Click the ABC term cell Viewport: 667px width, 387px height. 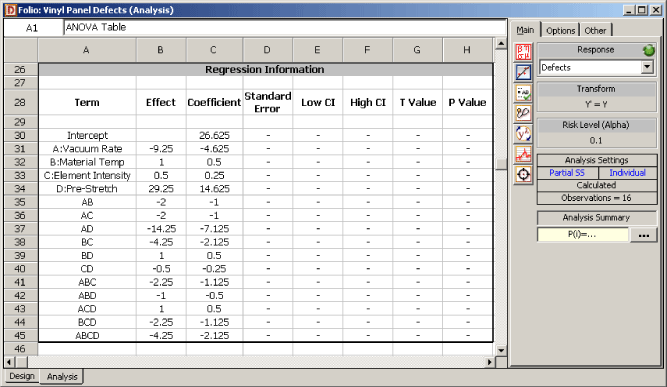click(87, 282)
